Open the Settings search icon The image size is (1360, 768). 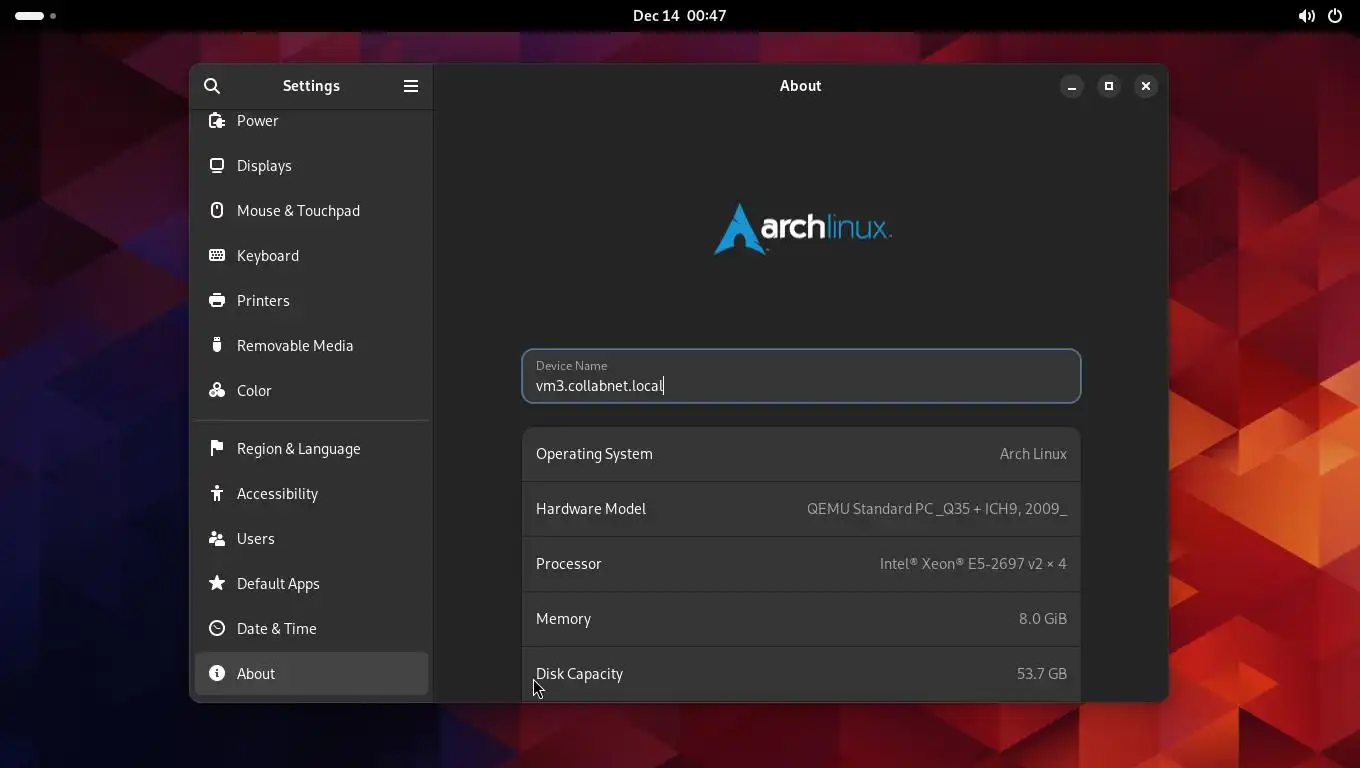(212, 86)
